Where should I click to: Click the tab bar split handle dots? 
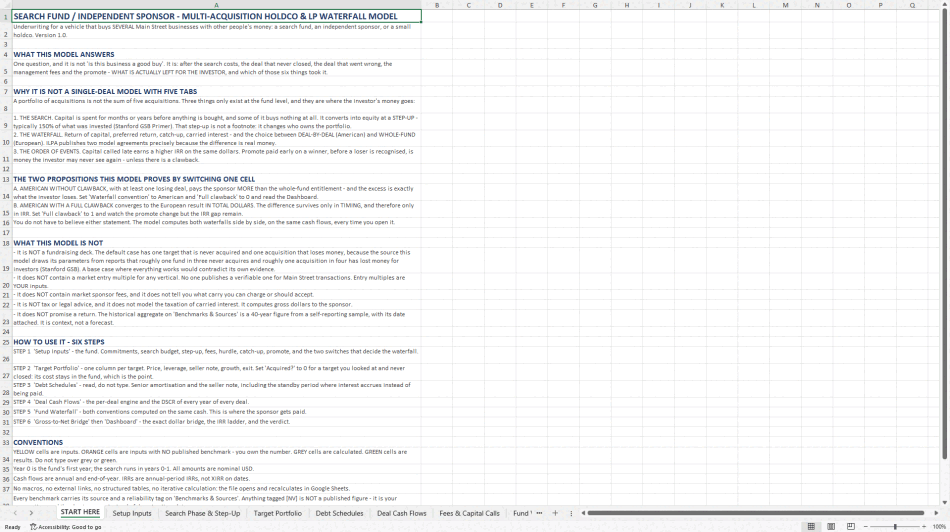571,513
